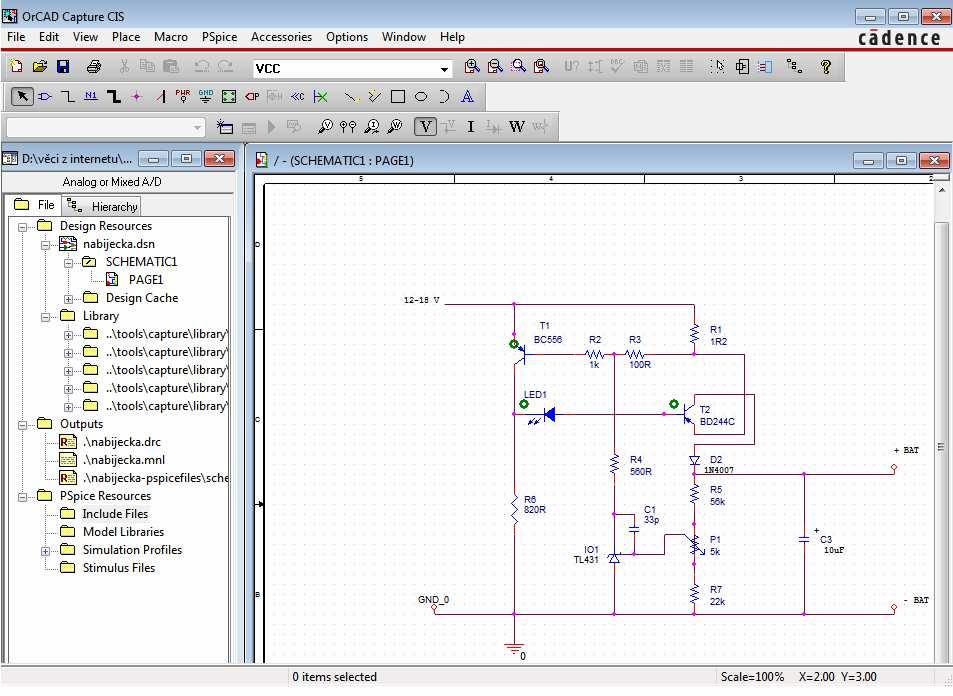
Task: Expand the Simulation Profiles folder
Action: click(x=46, y=551)
